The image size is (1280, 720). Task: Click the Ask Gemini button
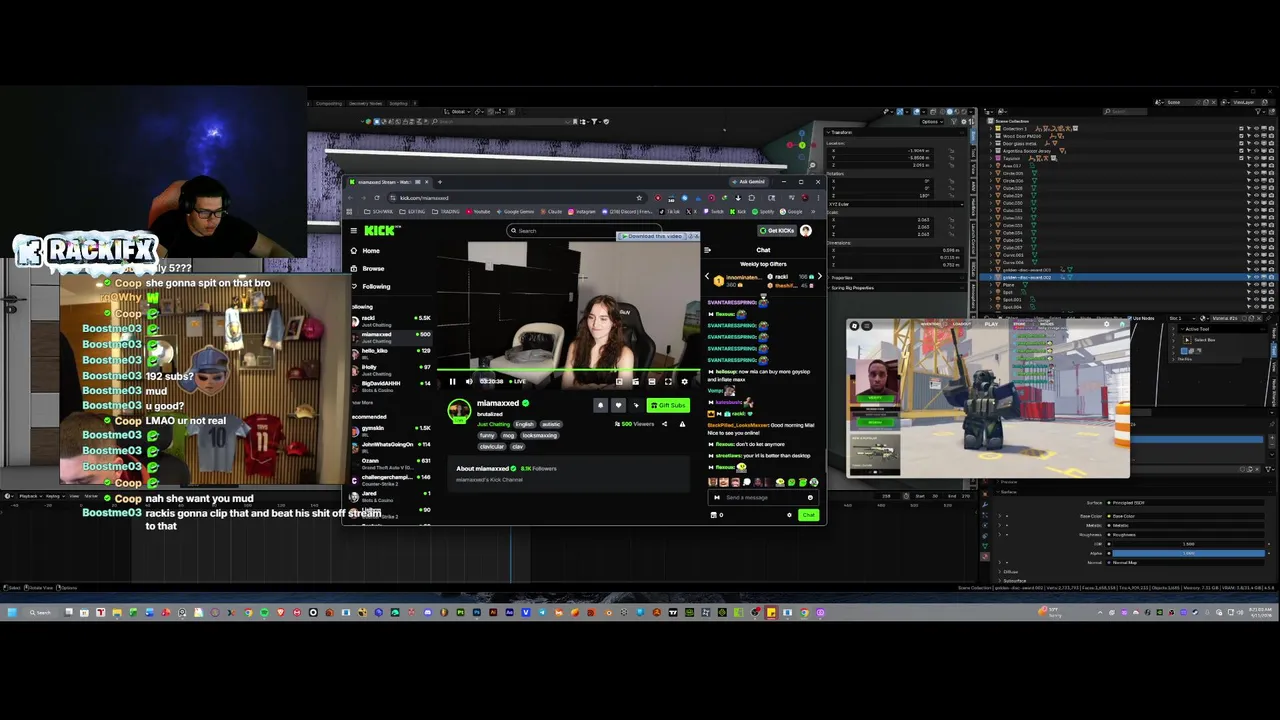point(749,182)
